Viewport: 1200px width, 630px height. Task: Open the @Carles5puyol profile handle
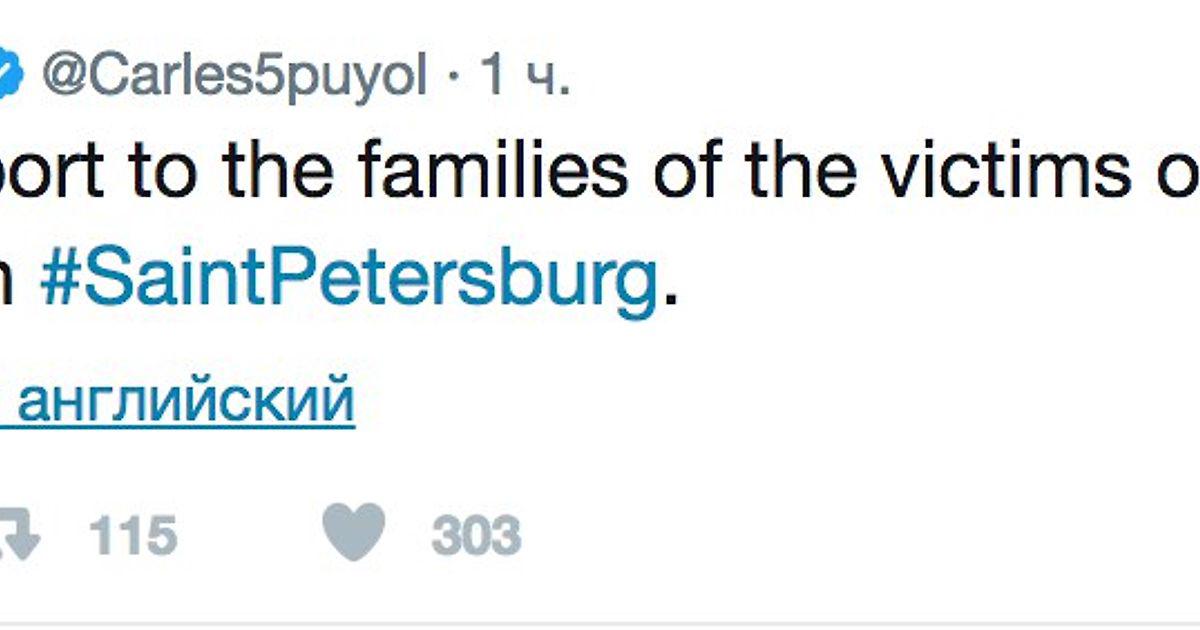tap(234, 76)
